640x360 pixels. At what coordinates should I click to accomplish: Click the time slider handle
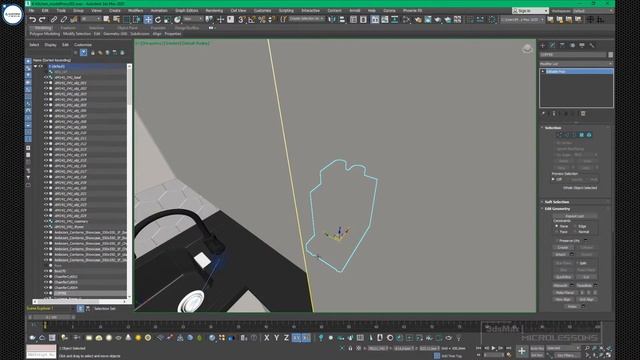pos(51,317)
